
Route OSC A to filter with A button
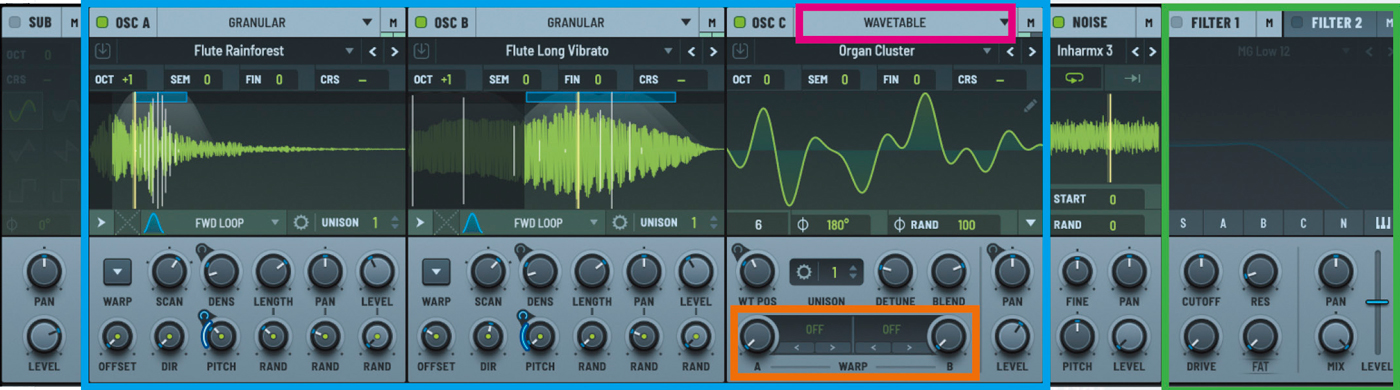click(x=1223, y=223)
